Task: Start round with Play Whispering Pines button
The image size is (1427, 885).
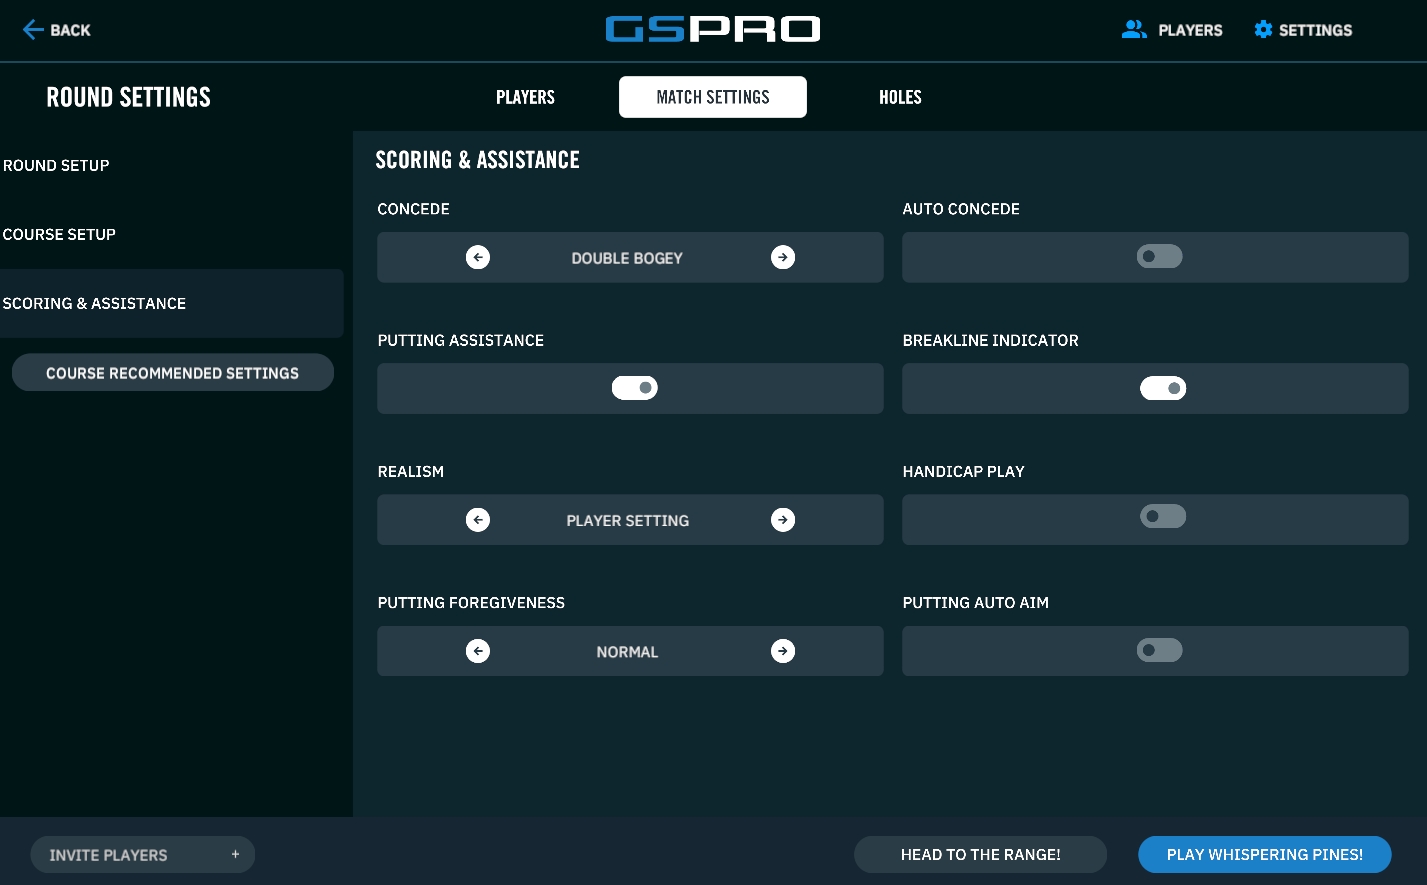Action: 1264,854
